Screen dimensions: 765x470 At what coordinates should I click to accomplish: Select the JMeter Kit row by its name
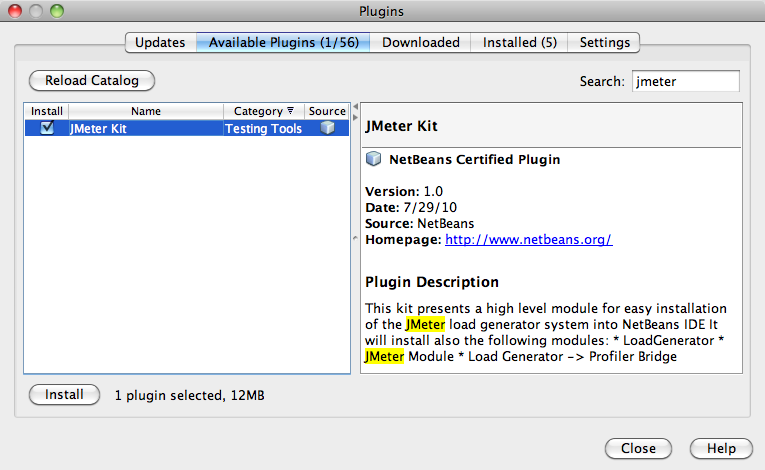[x=98, y=129]
